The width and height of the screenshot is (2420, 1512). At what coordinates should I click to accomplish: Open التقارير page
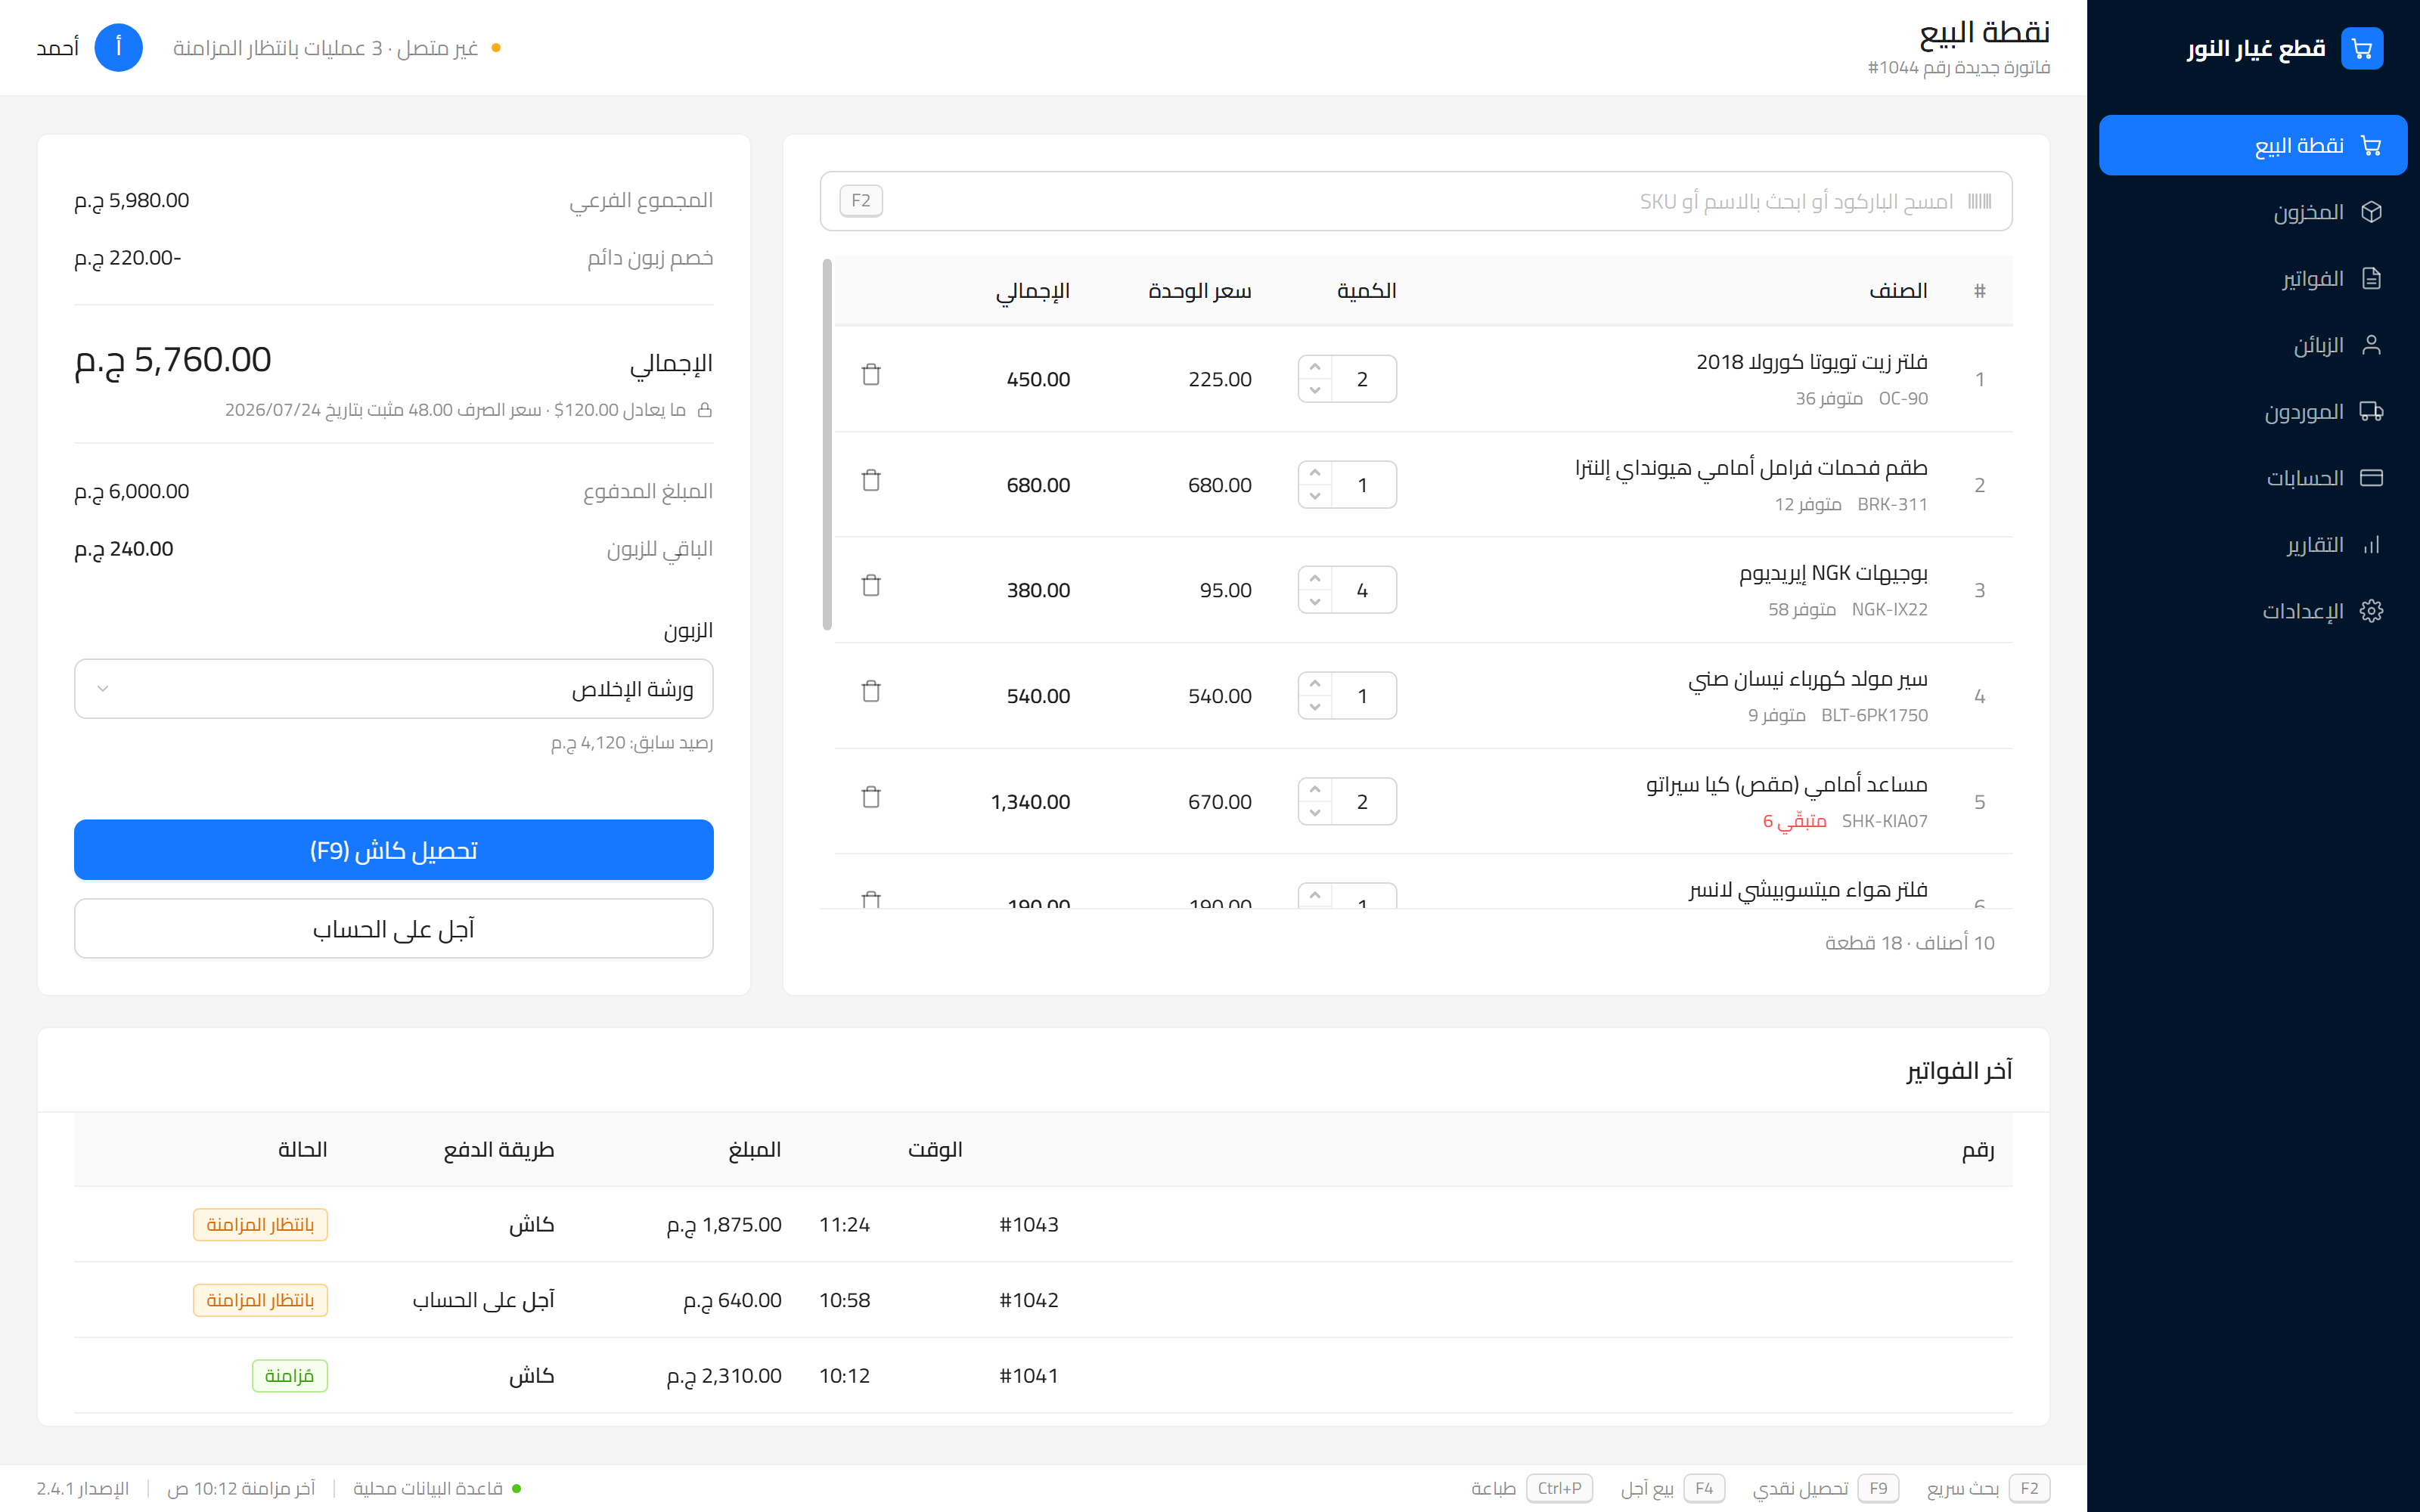click(x=2253, y=544)
